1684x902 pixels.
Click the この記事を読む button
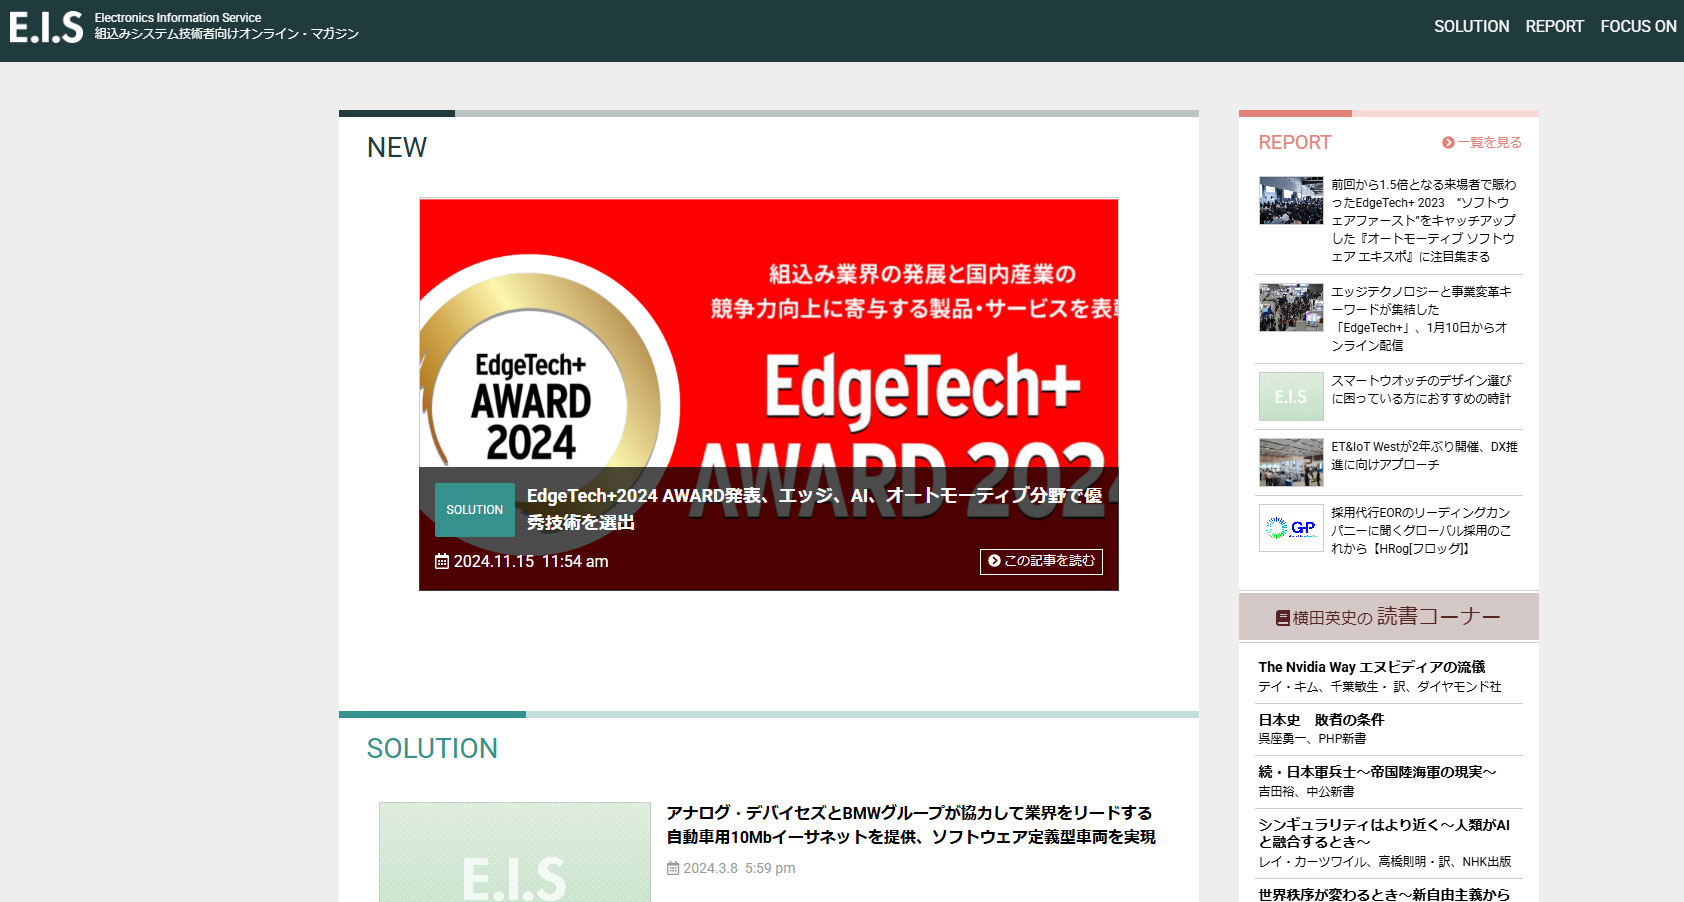point(1040,562)
